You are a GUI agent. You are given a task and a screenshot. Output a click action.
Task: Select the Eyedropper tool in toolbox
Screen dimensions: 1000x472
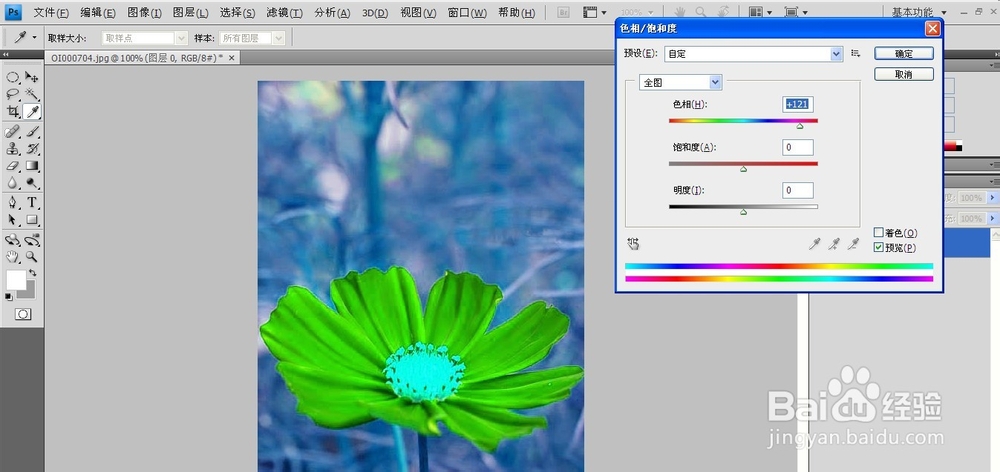pos(31,112)
